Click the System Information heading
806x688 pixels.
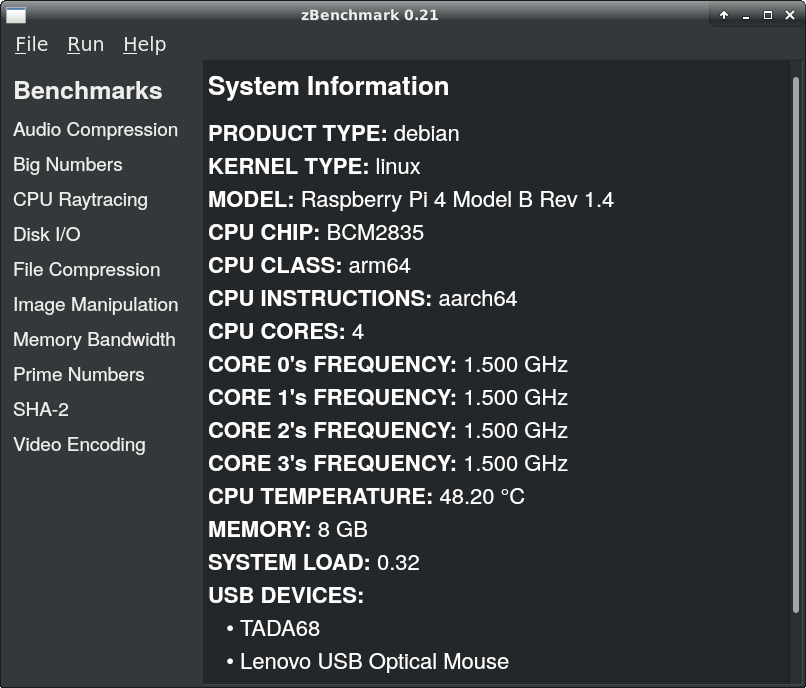click(328, 86)
